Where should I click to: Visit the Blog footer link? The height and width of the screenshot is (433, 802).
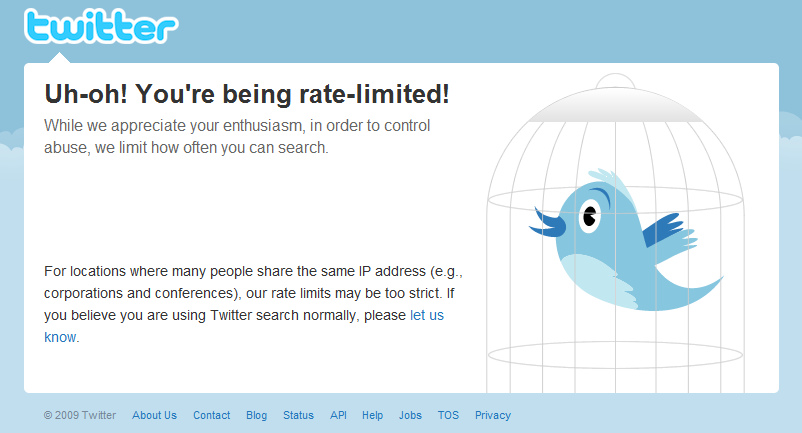(256, 415)
